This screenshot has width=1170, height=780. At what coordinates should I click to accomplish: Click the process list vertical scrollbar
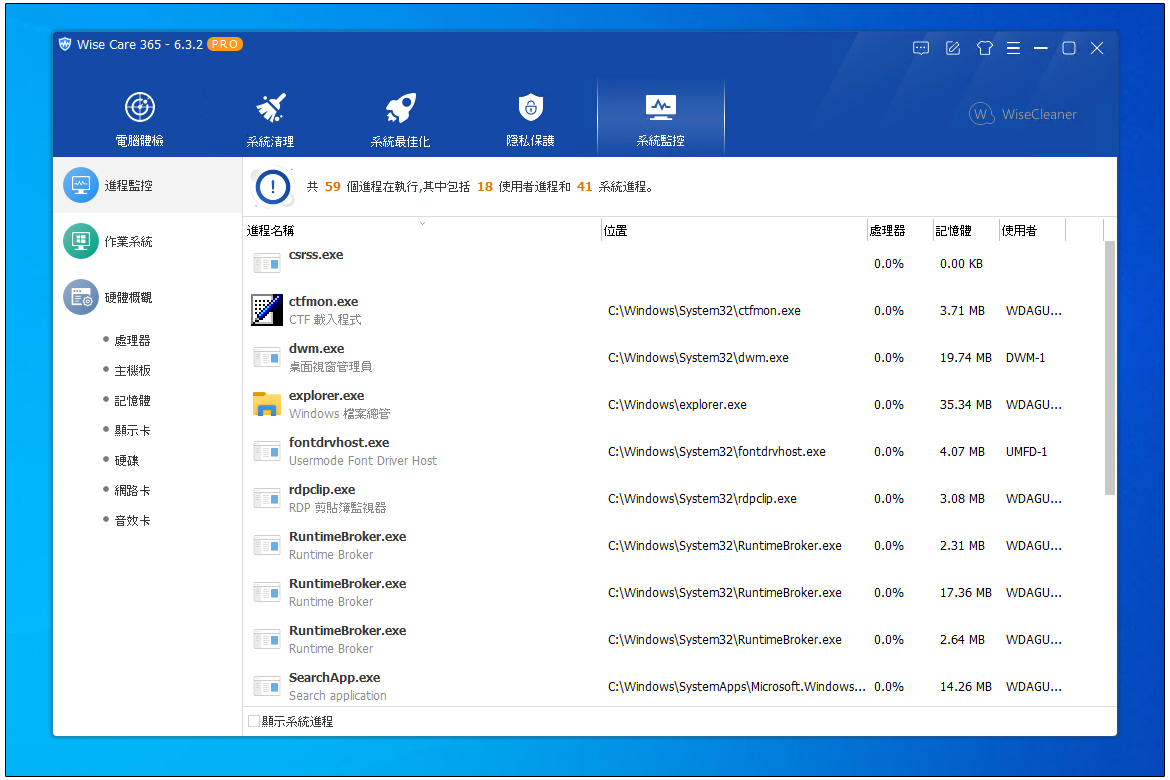[x=1110, y=367]
